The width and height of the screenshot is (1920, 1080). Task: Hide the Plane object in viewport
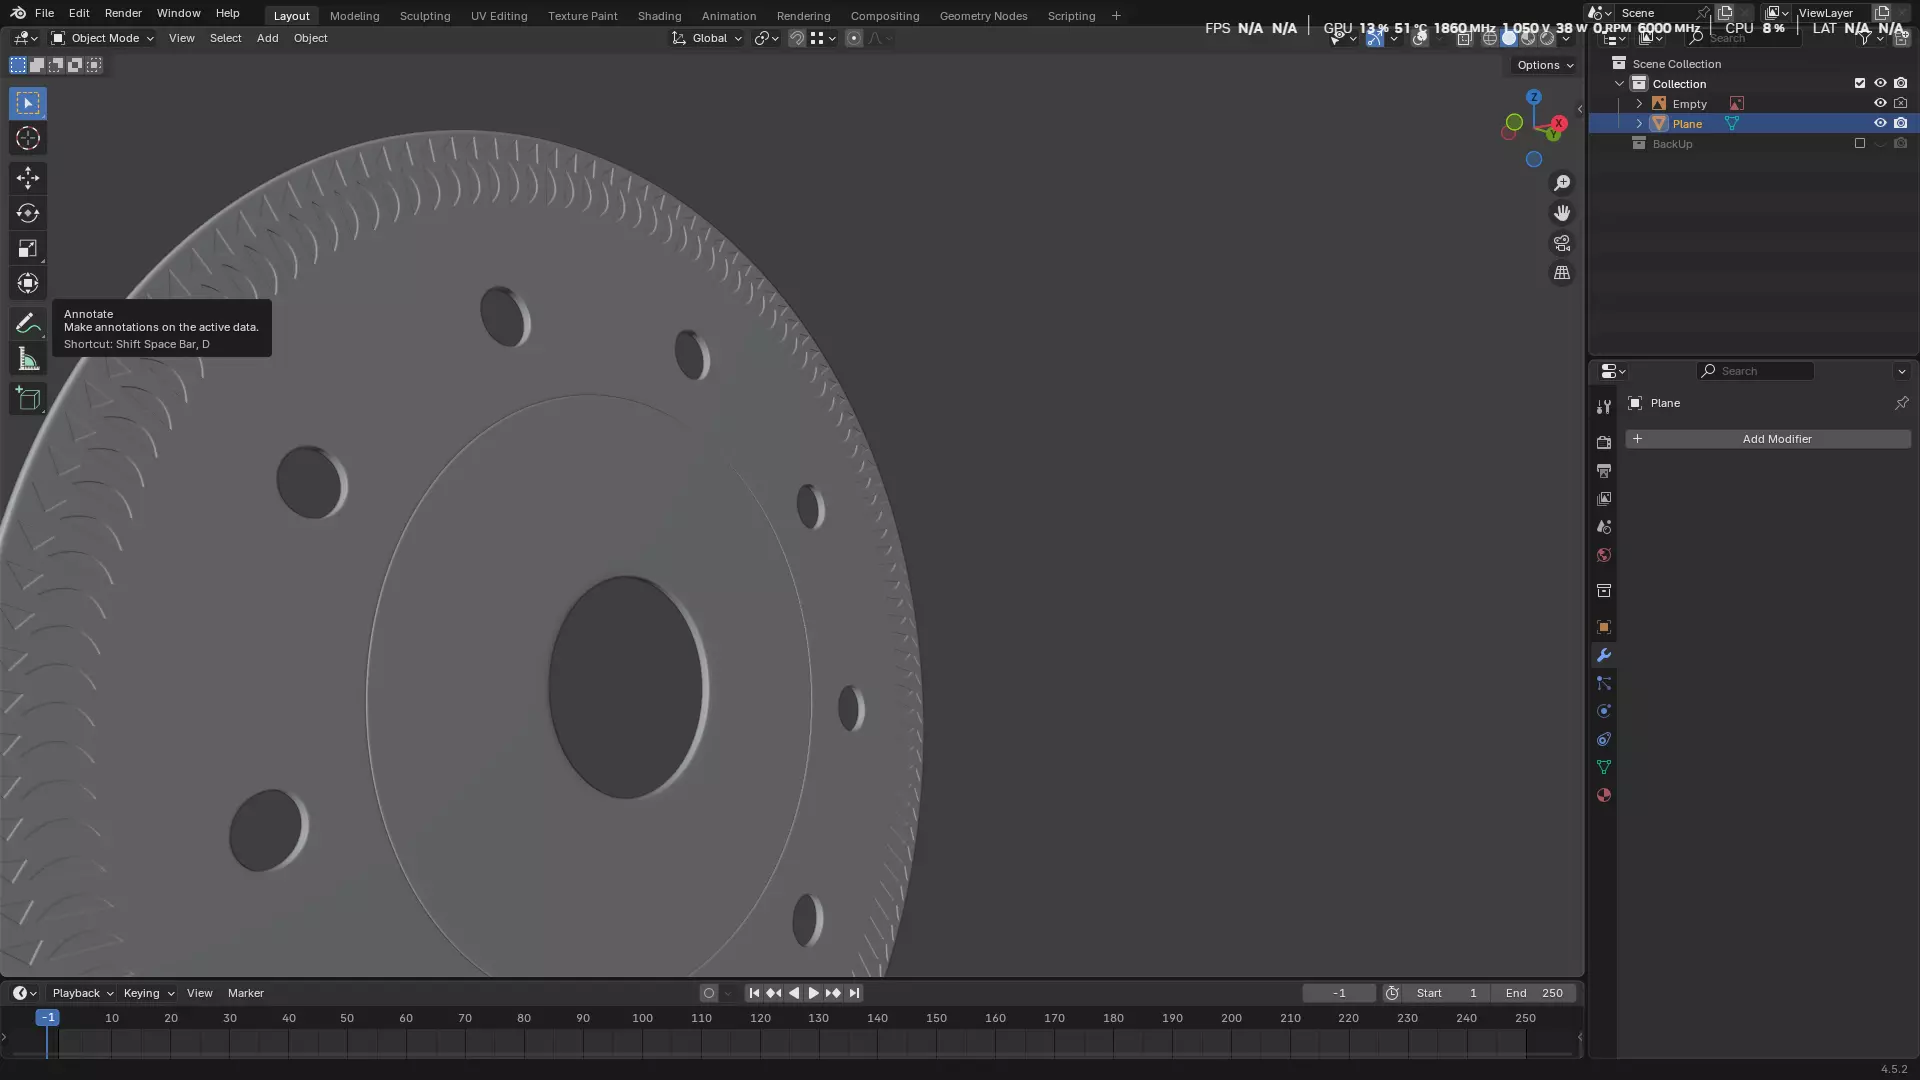1880,123
